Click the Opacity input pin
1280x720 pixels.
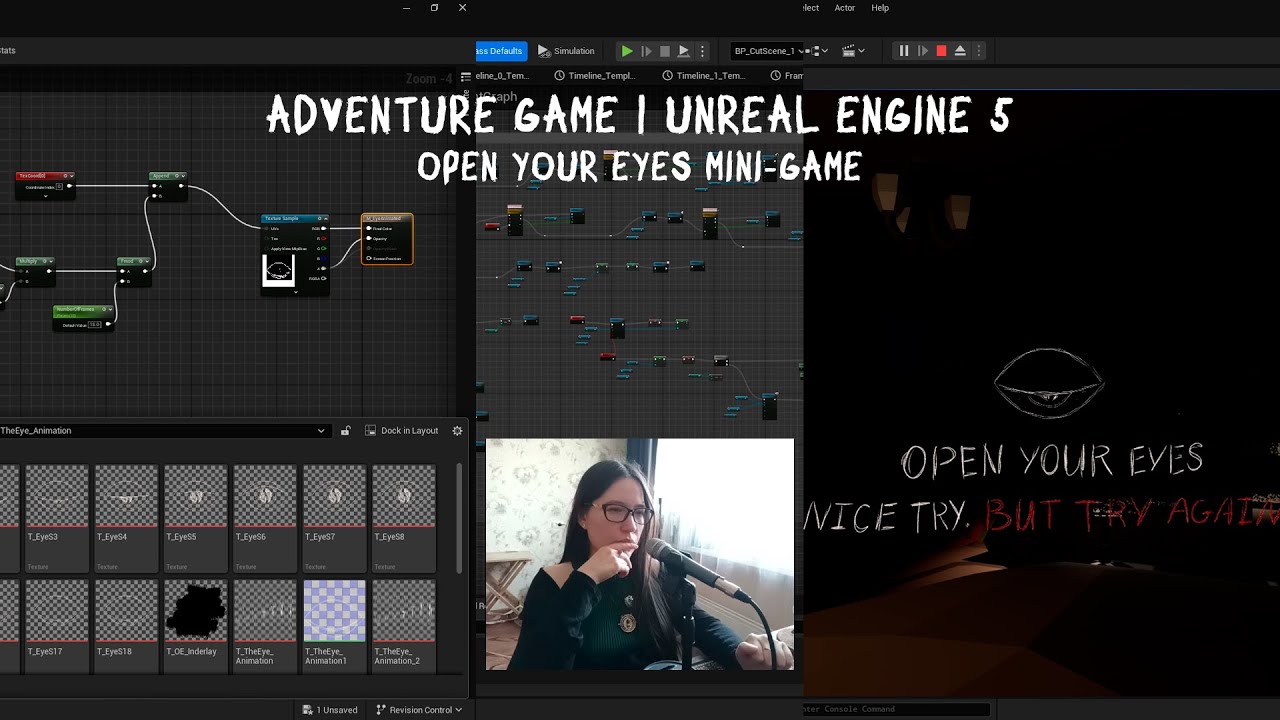click(369, 239)
